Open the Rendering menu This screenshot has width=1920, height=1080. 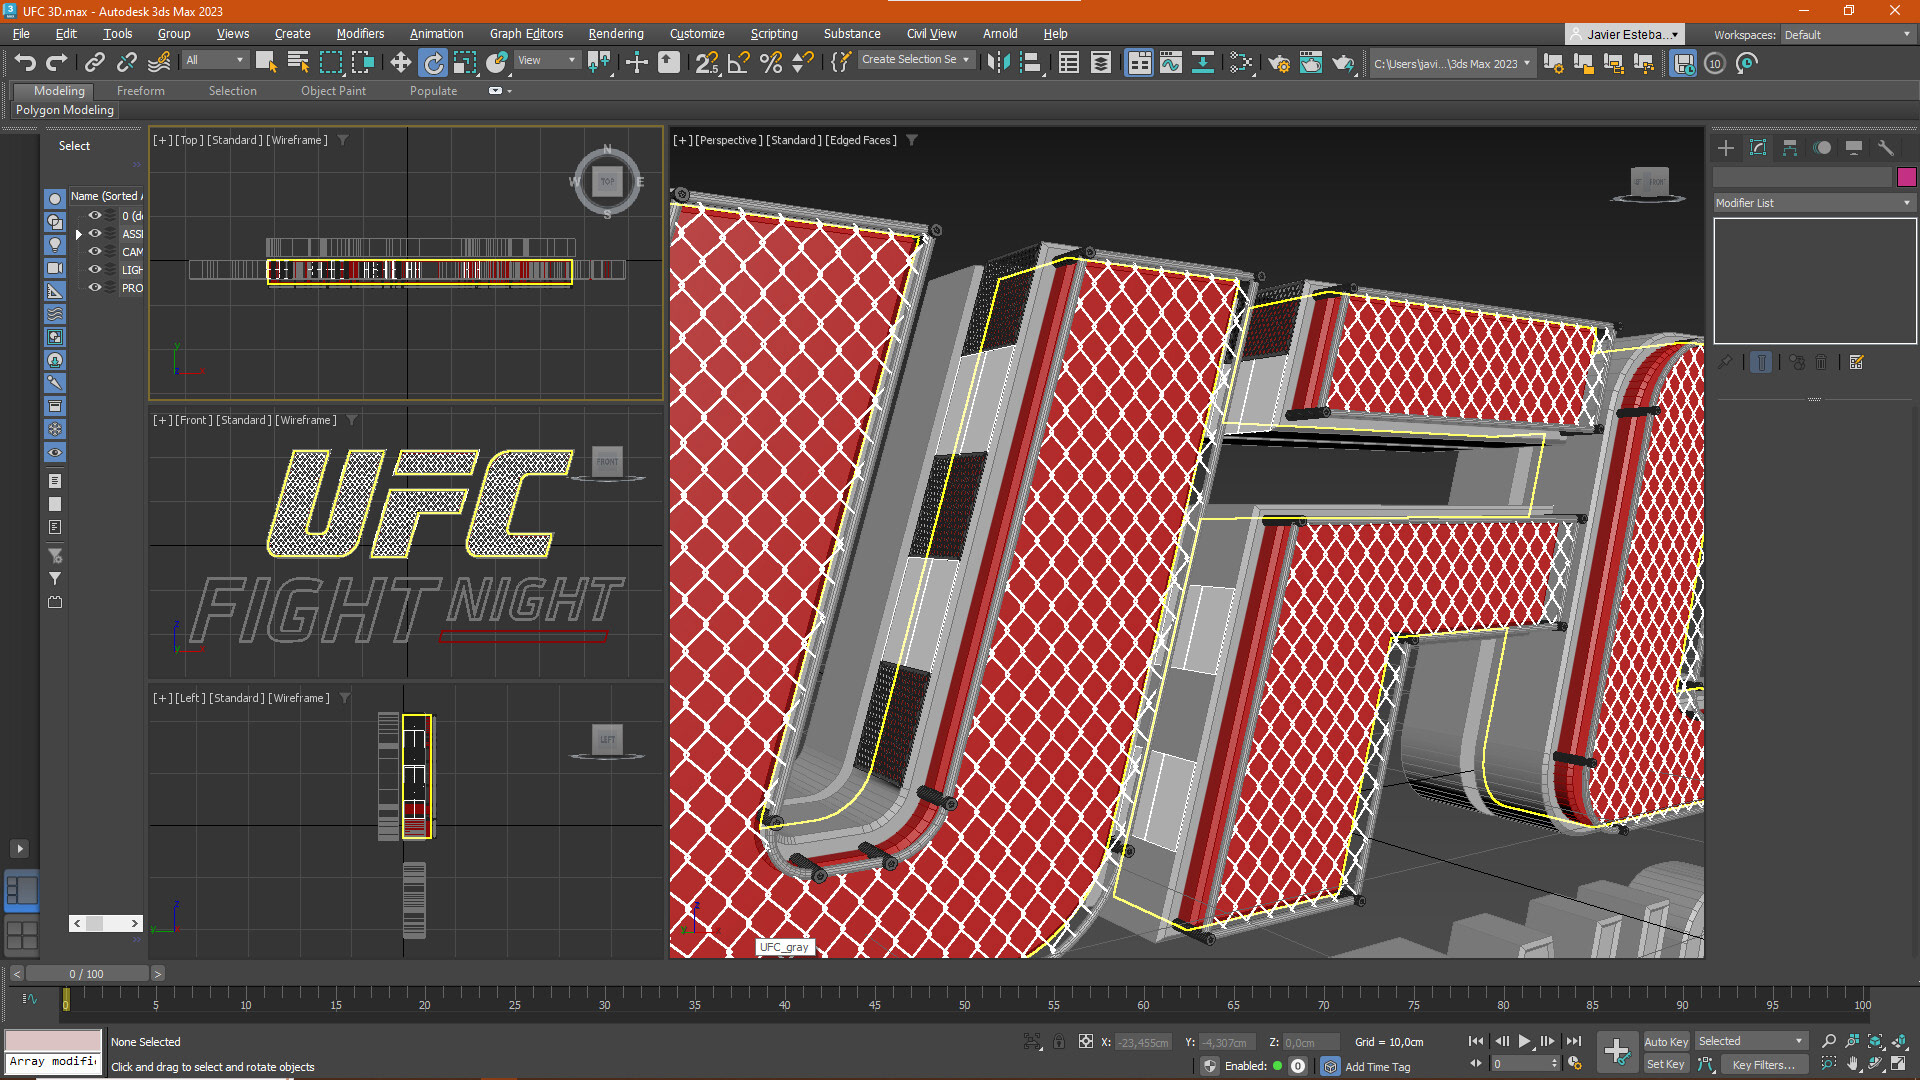coord(615,34)
